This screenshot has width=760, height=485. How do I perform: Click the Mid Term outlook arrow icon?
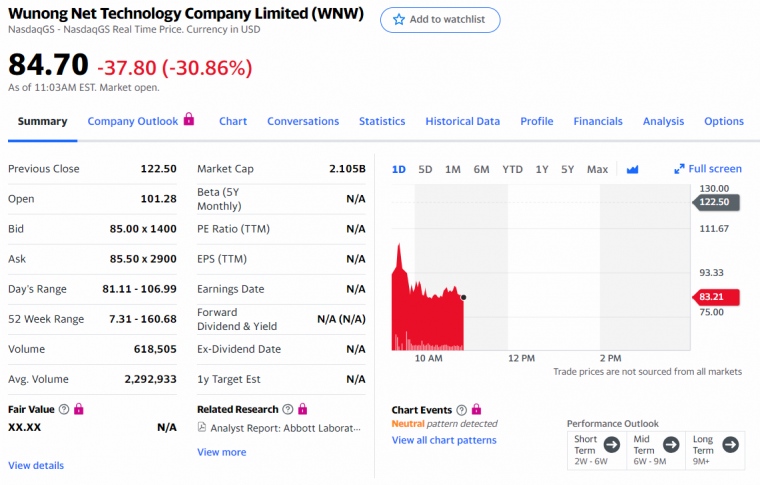[671, 444]
